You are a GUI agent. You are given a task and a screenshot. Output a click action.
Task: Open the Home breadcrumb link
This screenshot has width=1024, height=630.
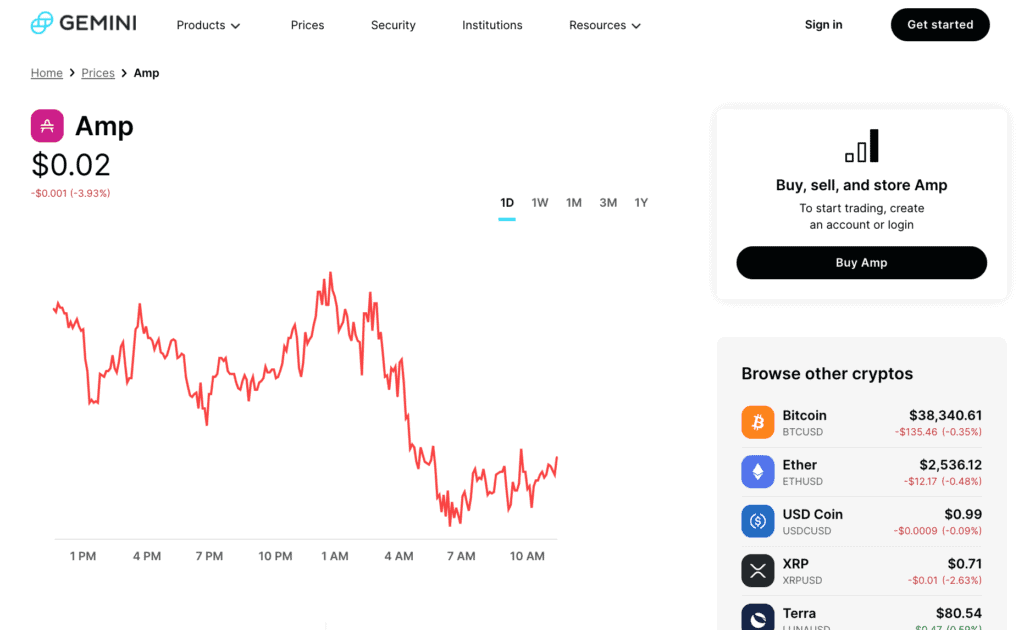46,72
